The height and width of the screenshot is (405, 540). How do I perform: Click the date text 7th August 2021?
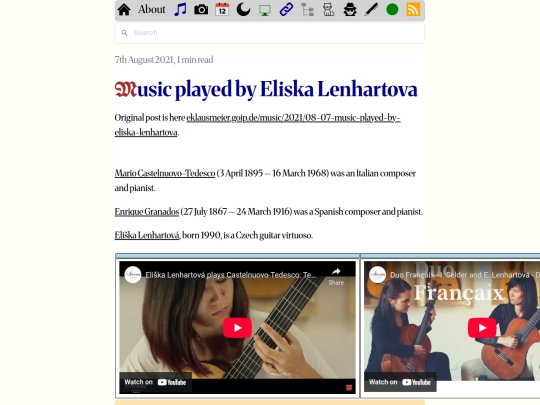(144, 60)
